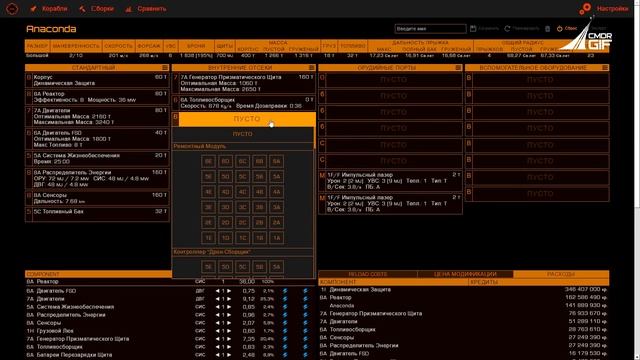Open the Корпус Динамическая Защита slot

tap(97, 80)
